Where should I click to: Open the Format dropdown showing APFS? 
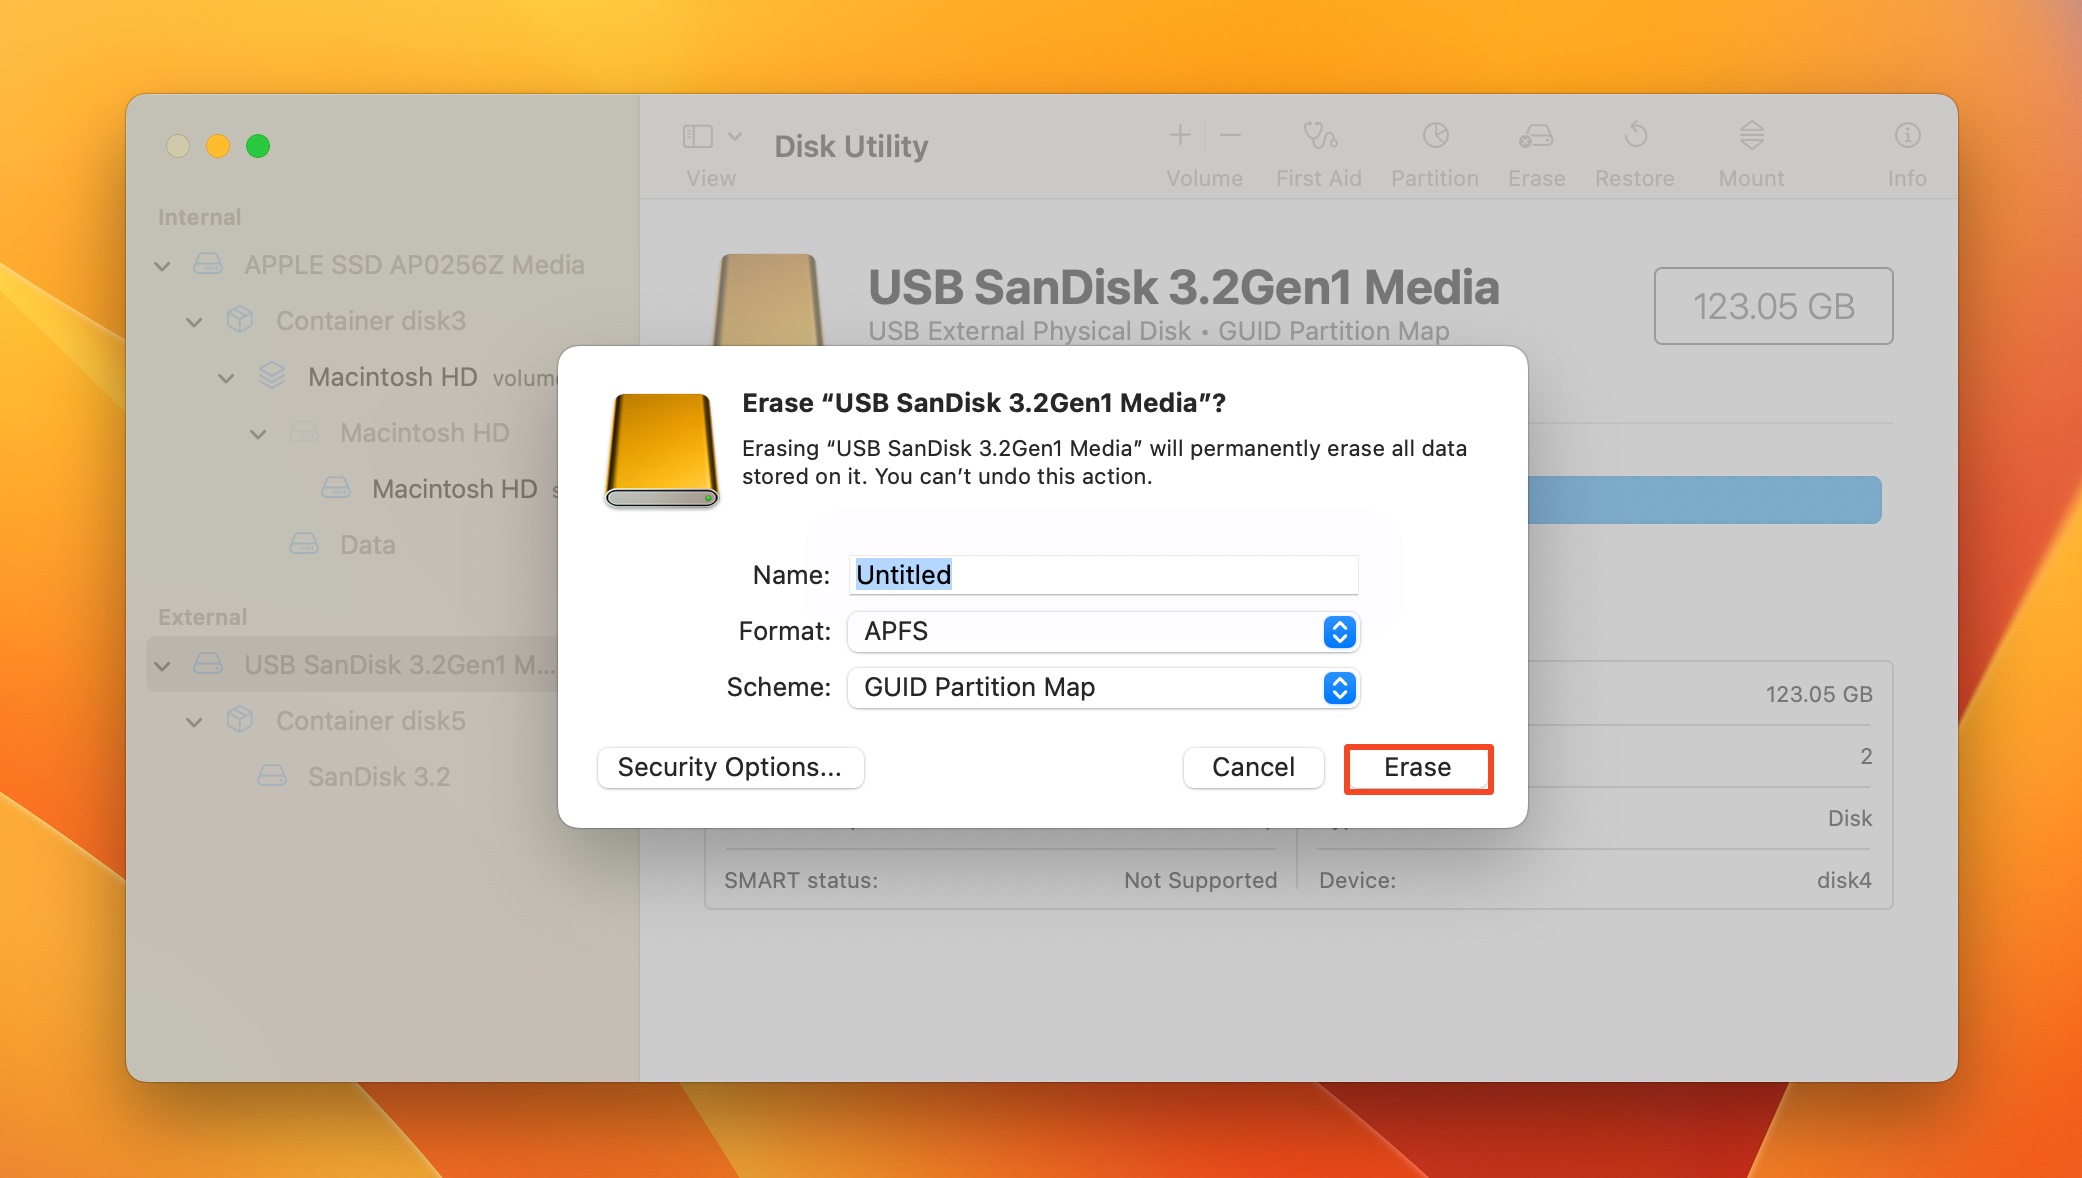click(x=1103, y=632)
